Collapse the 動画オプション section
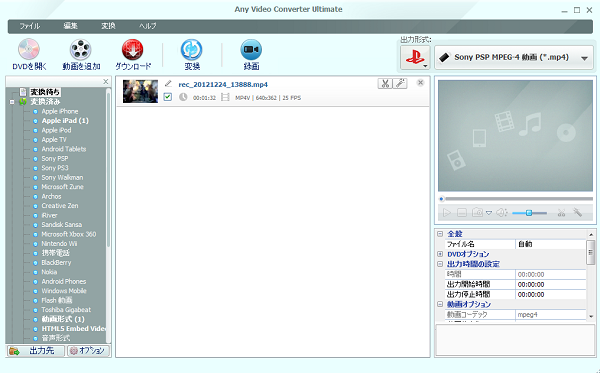Image resolution: width=600 pixels, height=373 pixels. [440, 304]
